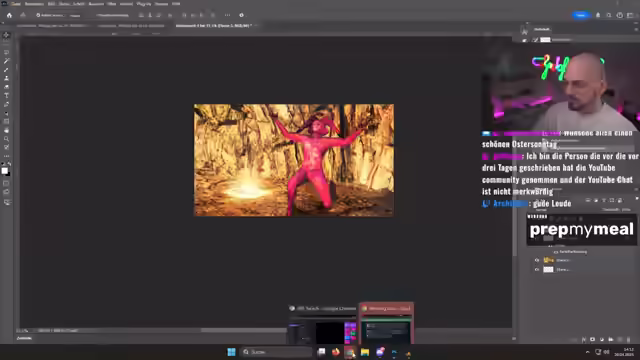Select the highlighted Chrome window preview thumbnail
The height and width of the screenshot is (360, 640).
pyautogui.click(x=387, y=324)
